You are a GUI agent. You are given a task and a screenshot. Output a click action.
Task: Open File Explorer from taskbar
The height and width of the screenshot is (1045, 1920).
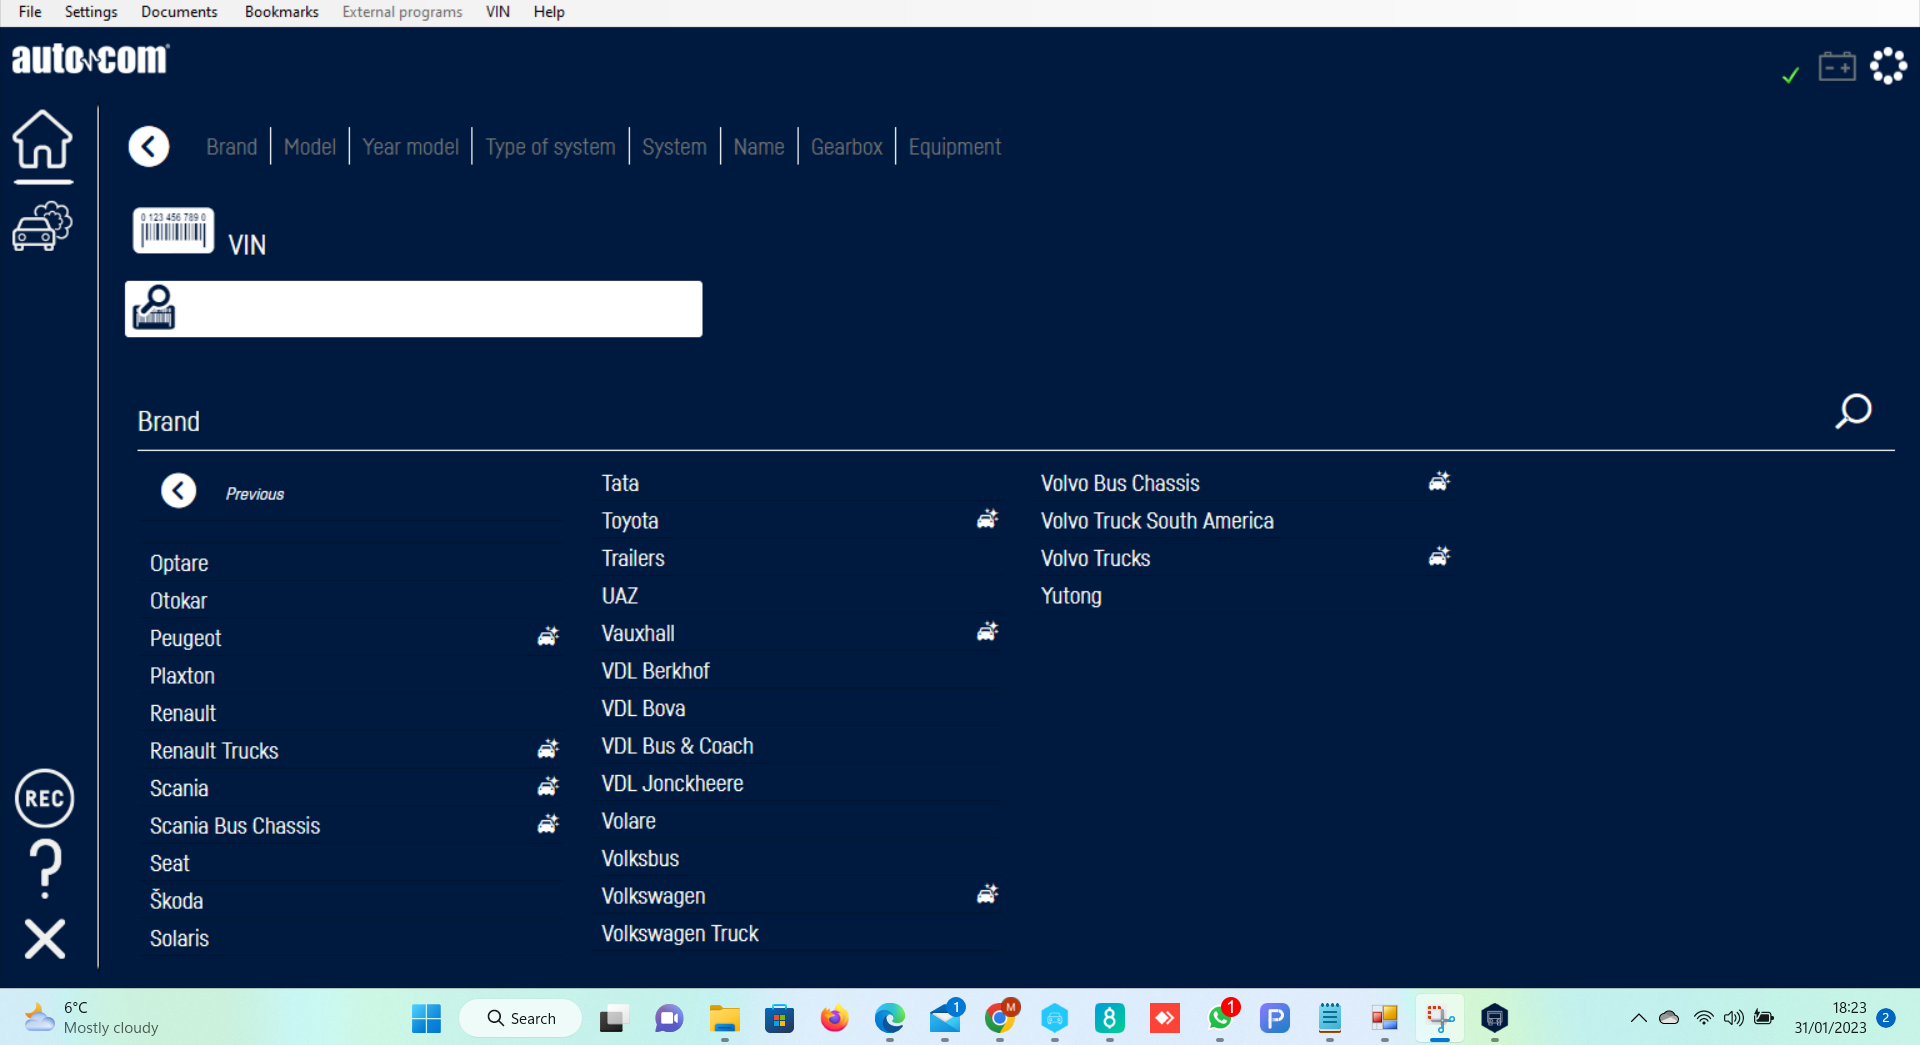pyautogui.click(x=724, y=1018)
